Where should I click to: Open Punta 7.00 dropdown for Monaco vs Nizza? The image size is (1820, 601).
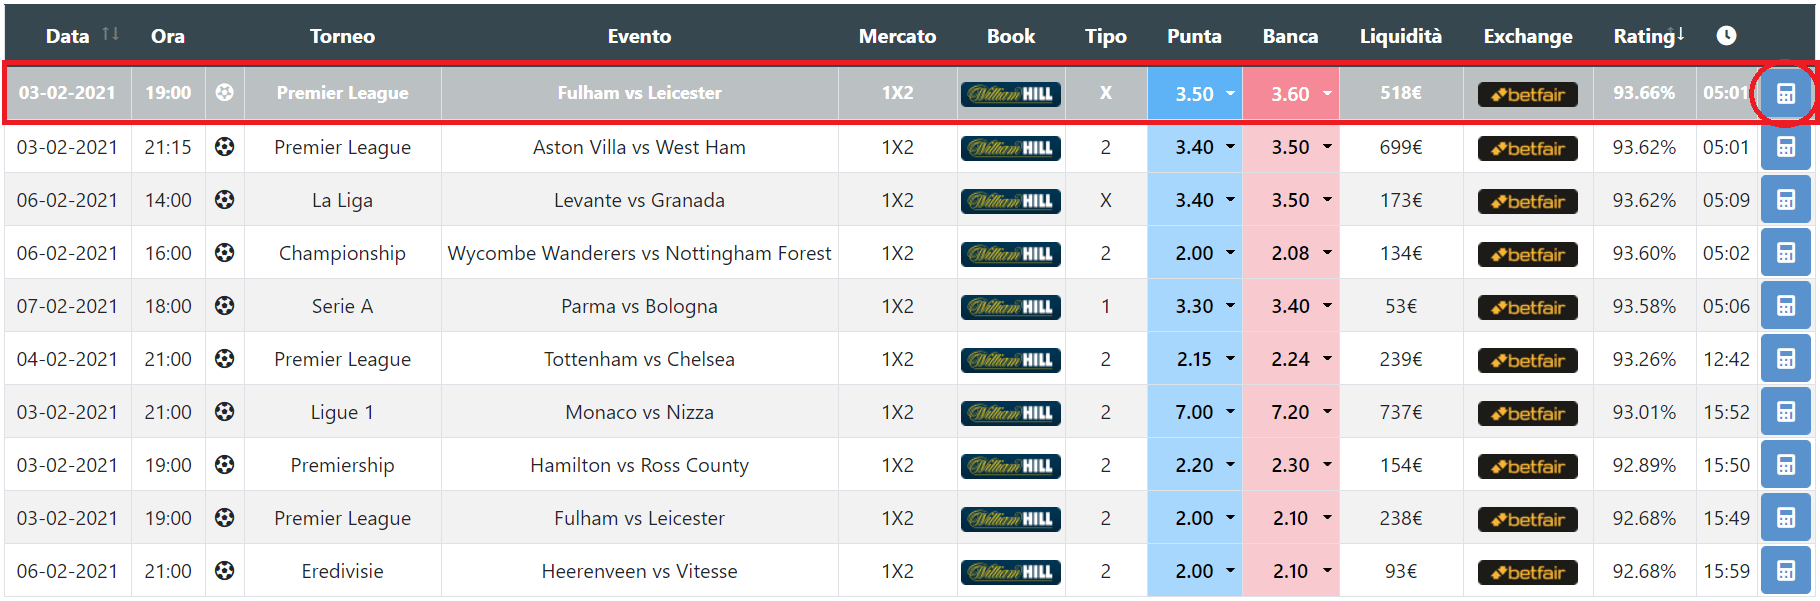1230,412
